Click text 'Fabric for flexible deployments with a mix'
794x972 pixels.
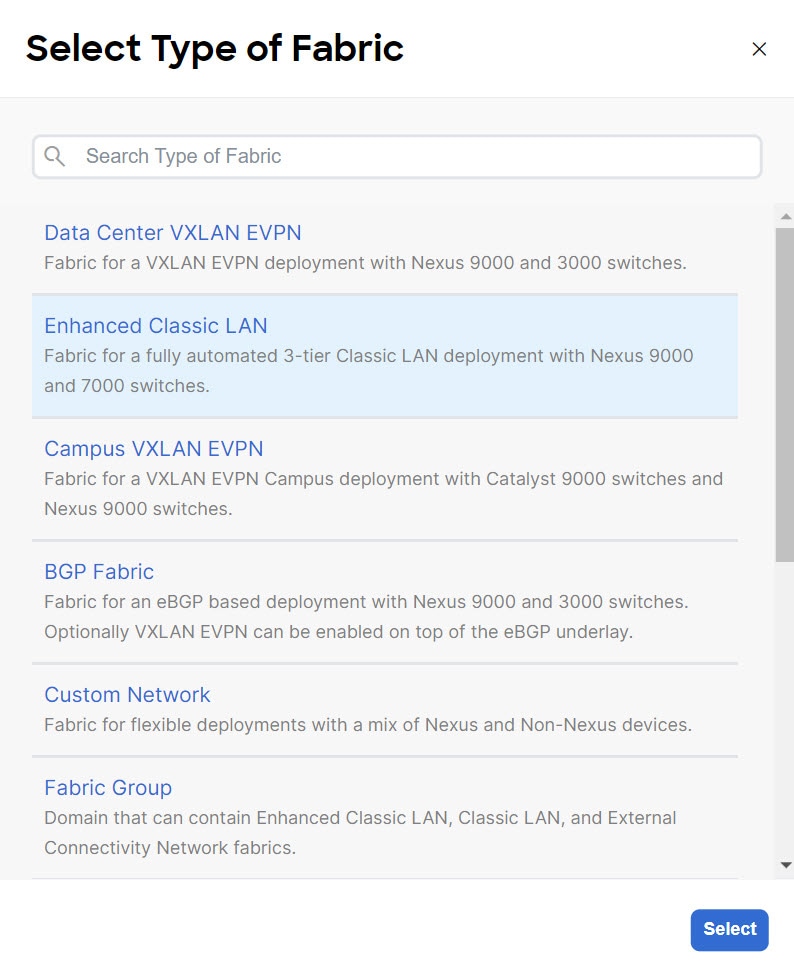220,725
